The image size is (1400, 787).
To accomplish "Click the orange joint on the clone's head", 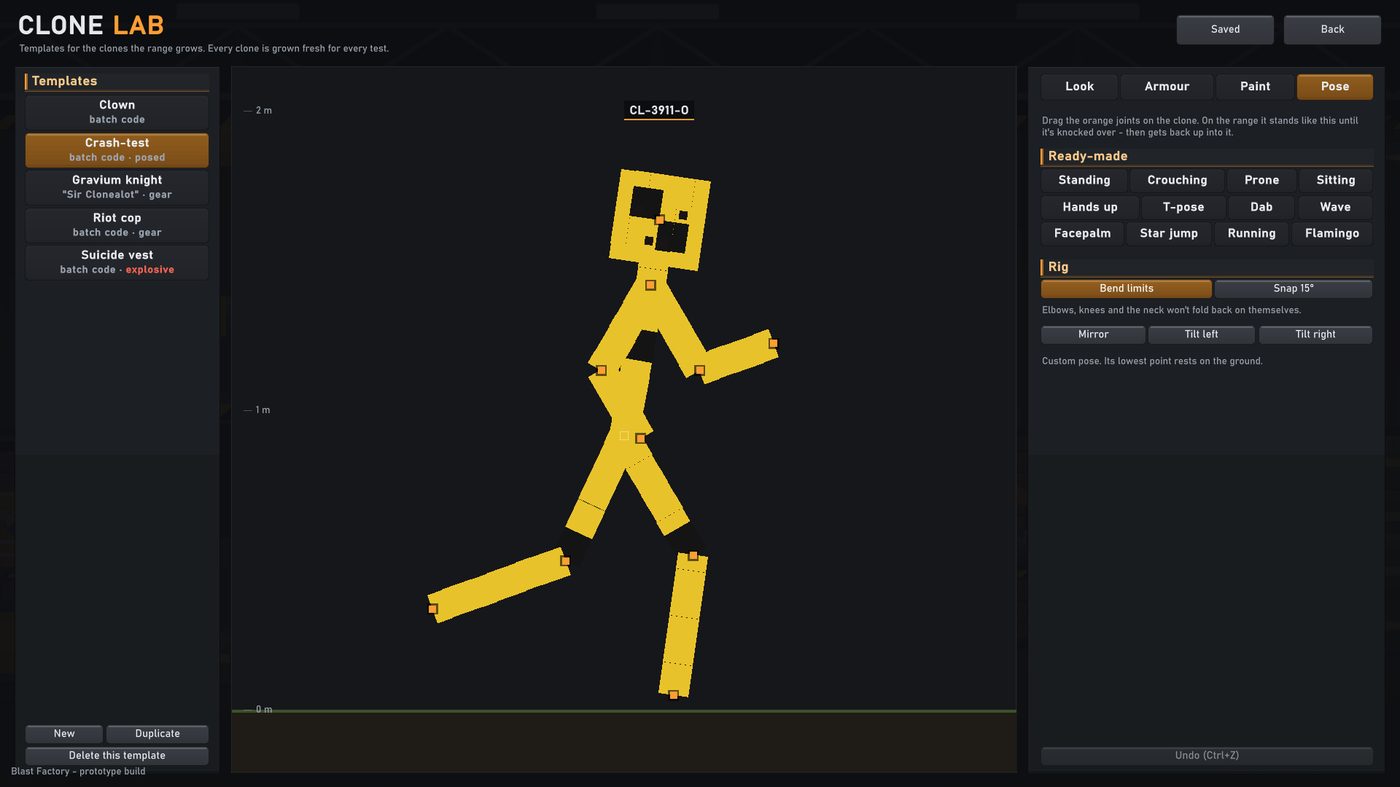I will [x=660, y=220].
